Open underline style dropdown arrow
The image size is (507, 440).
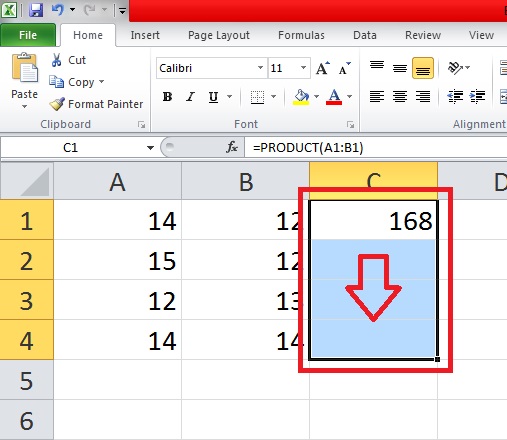click(229, 97)
